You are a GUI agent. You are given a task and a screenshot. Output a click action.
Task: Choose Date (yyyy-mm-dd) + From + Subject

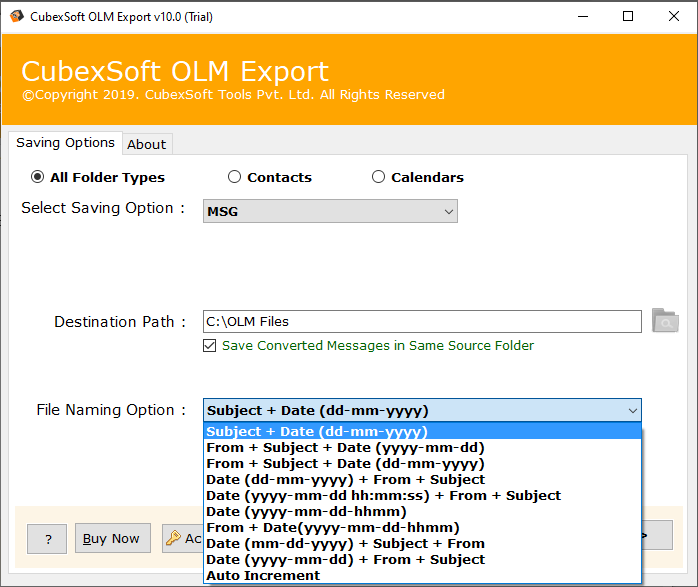tap(422, 559)
